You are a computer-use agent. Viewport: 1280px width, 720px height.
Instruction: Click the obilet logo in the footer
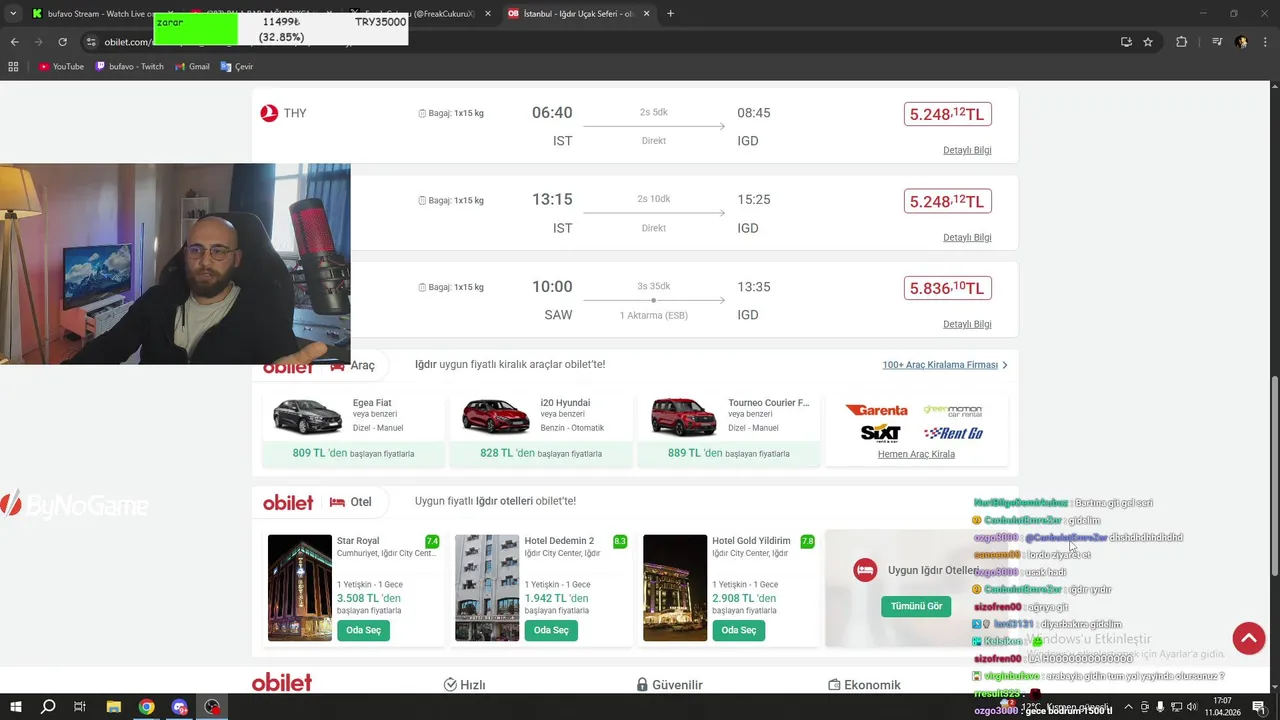[282, 682]
